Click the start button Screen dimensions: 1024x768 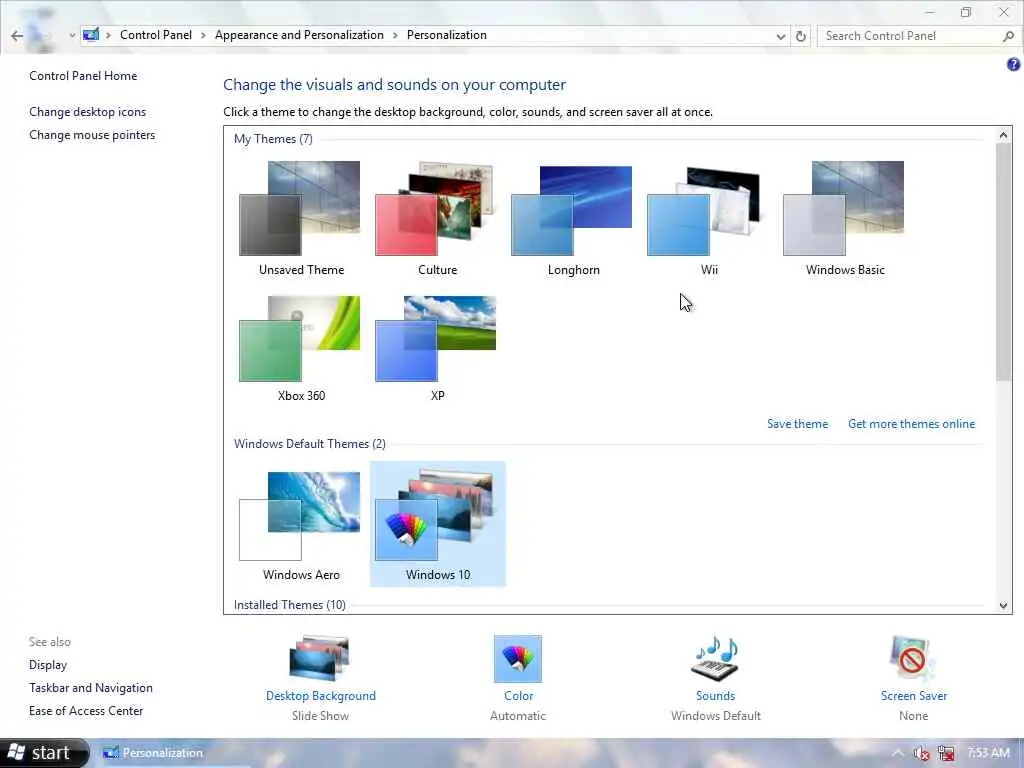click(x=43, y=753)
